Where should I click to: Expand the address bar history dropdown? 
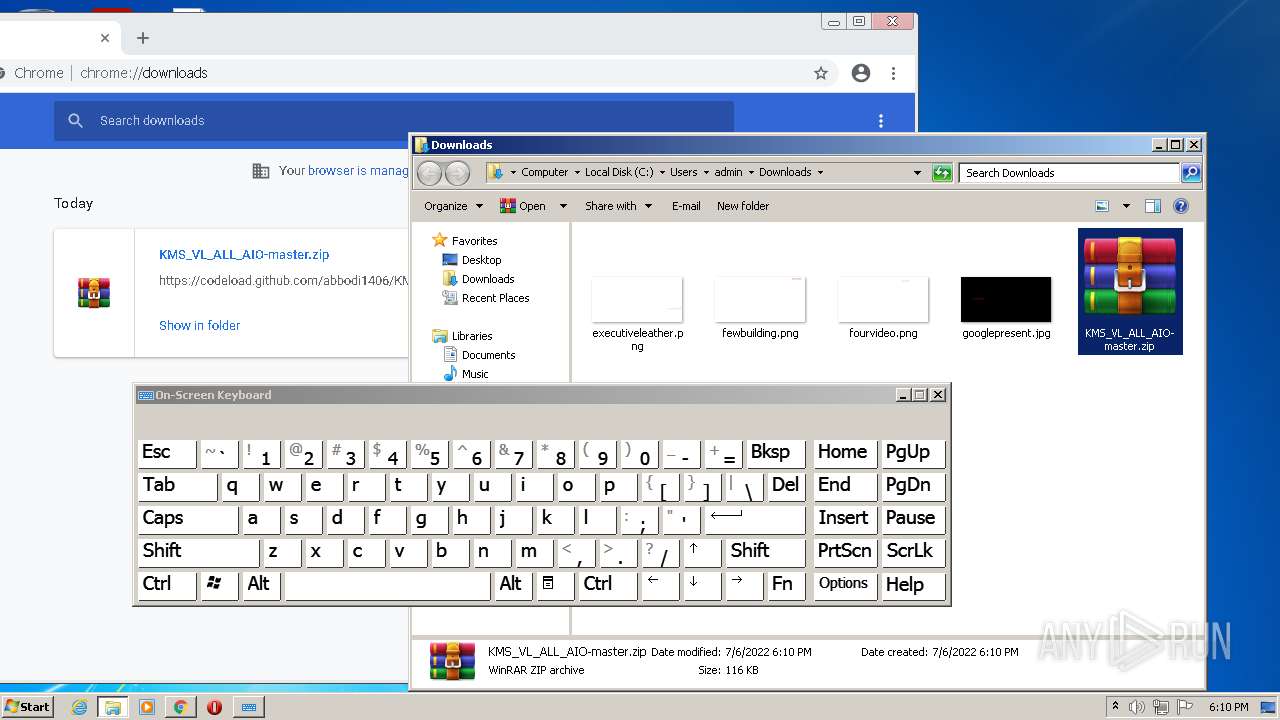[x=917, y=172]
